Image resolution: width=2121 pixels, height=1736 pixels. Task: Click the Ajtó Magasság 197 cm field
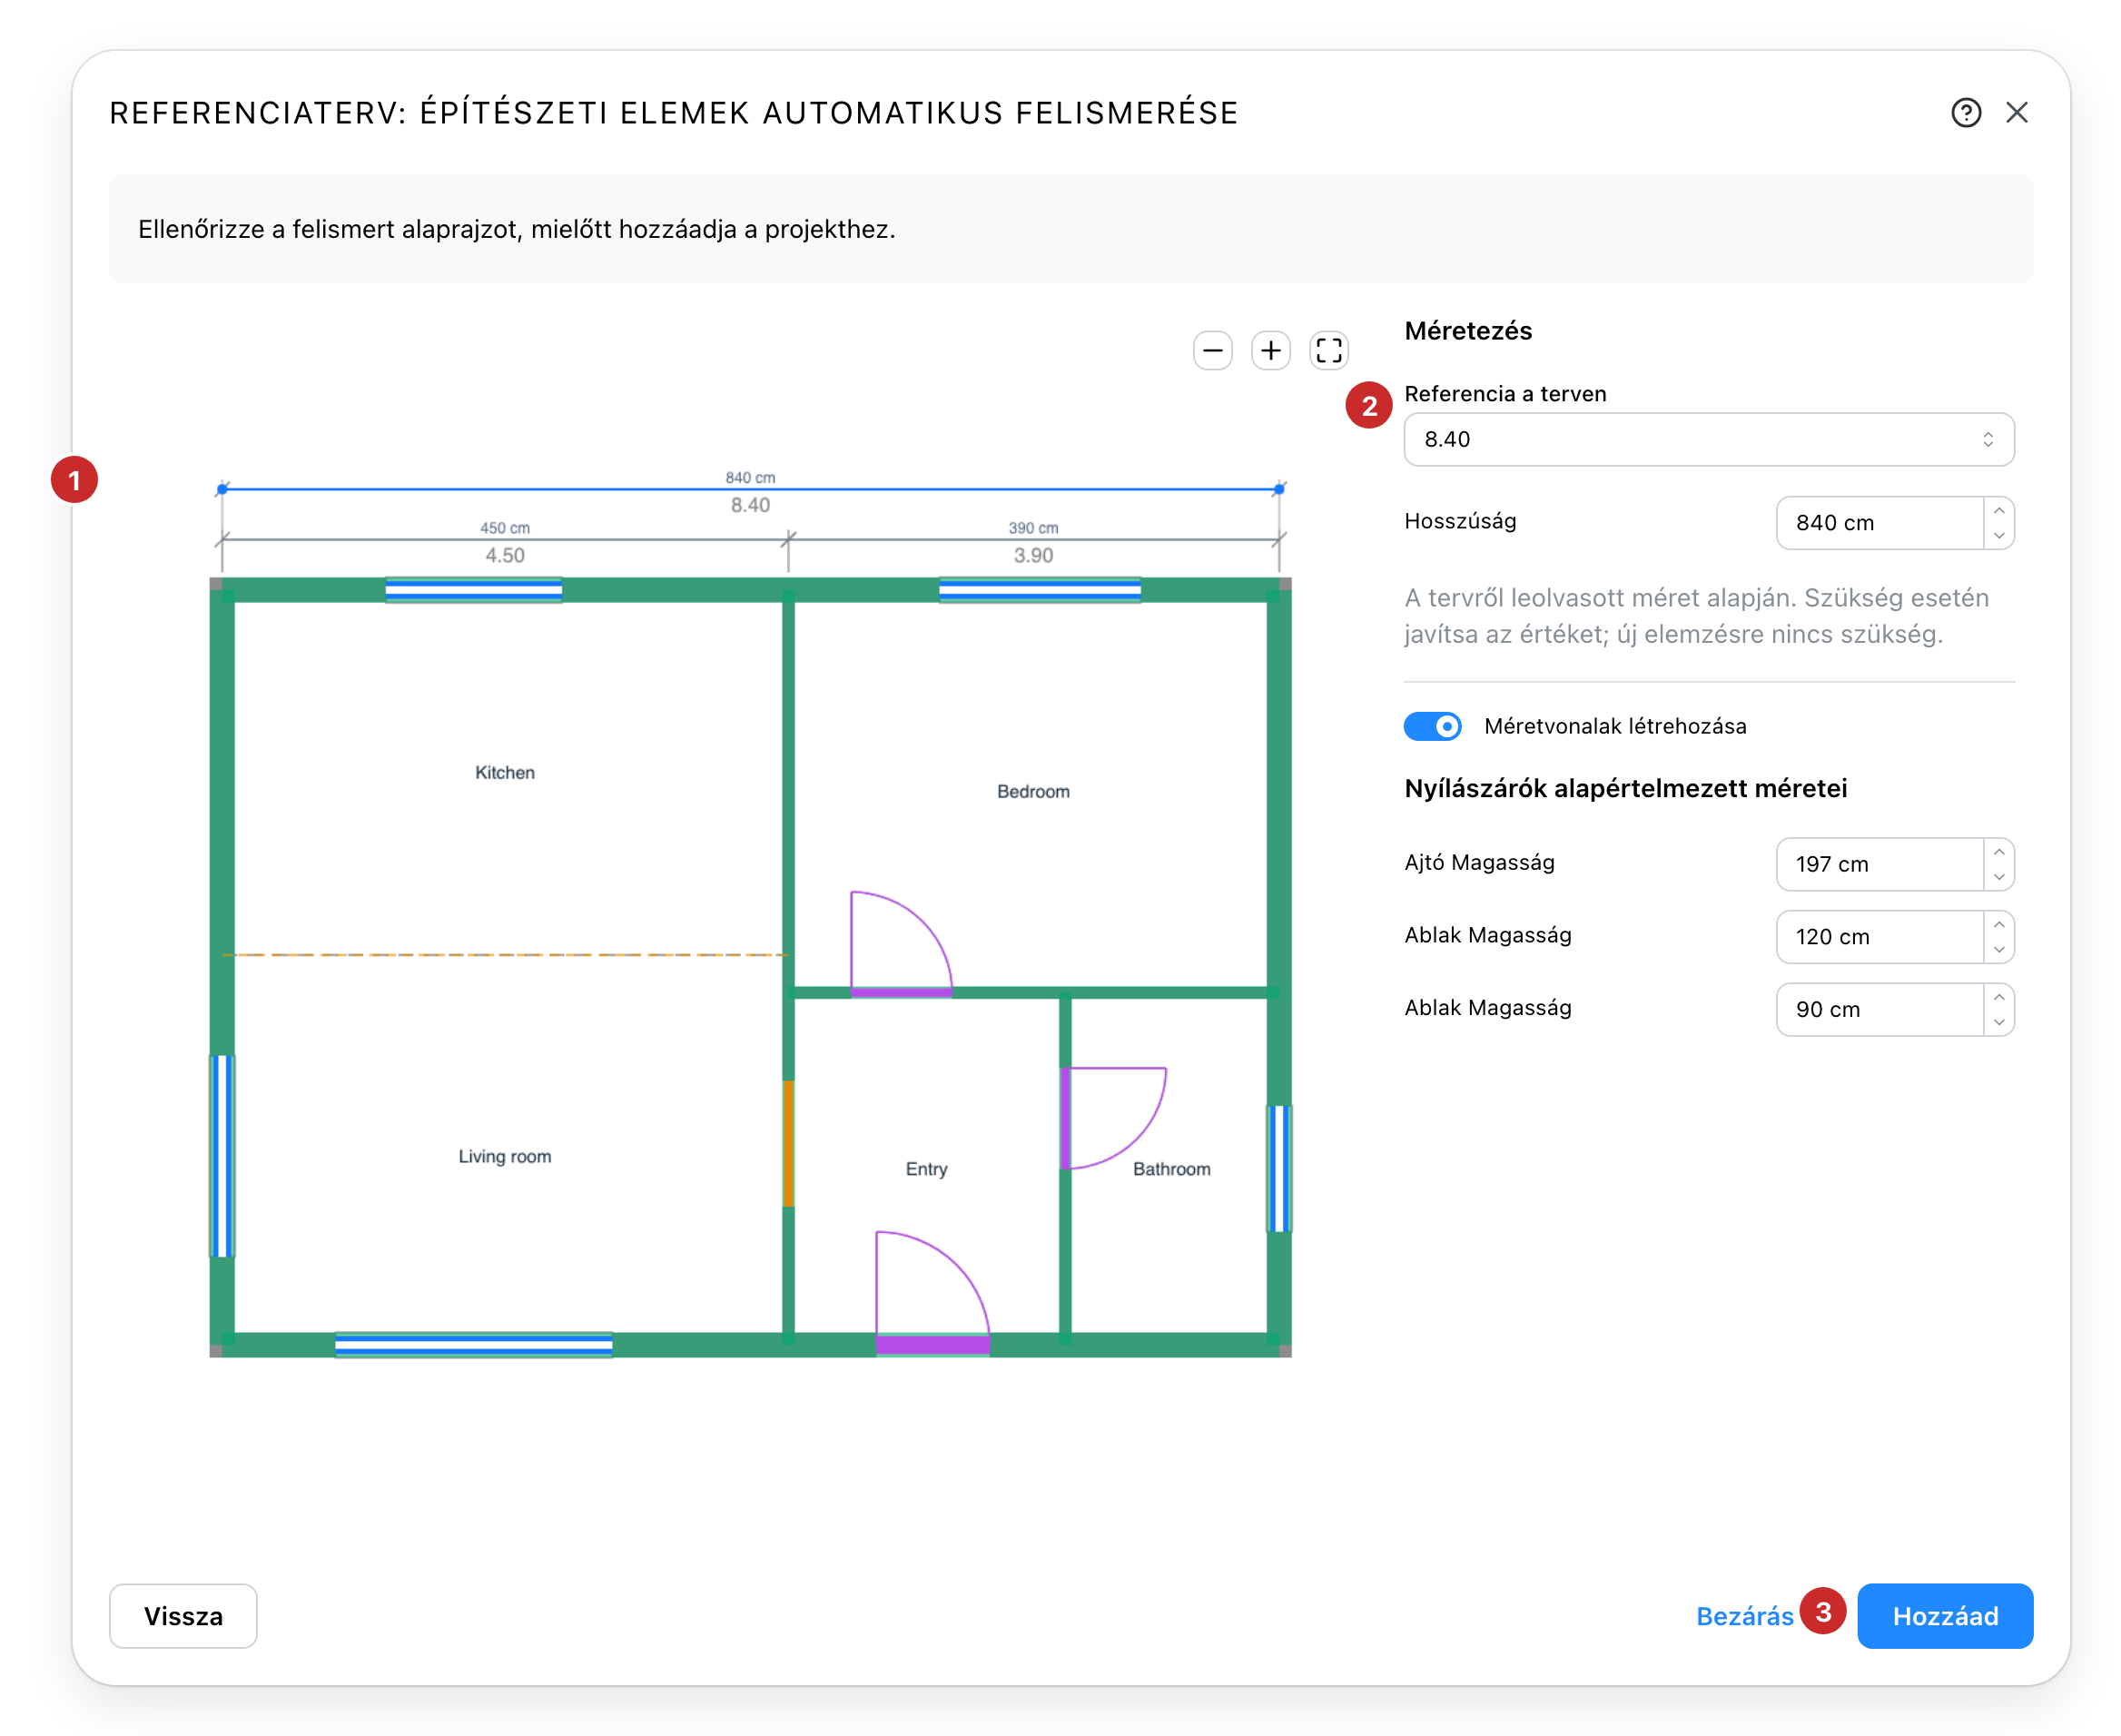point(1879,864)
